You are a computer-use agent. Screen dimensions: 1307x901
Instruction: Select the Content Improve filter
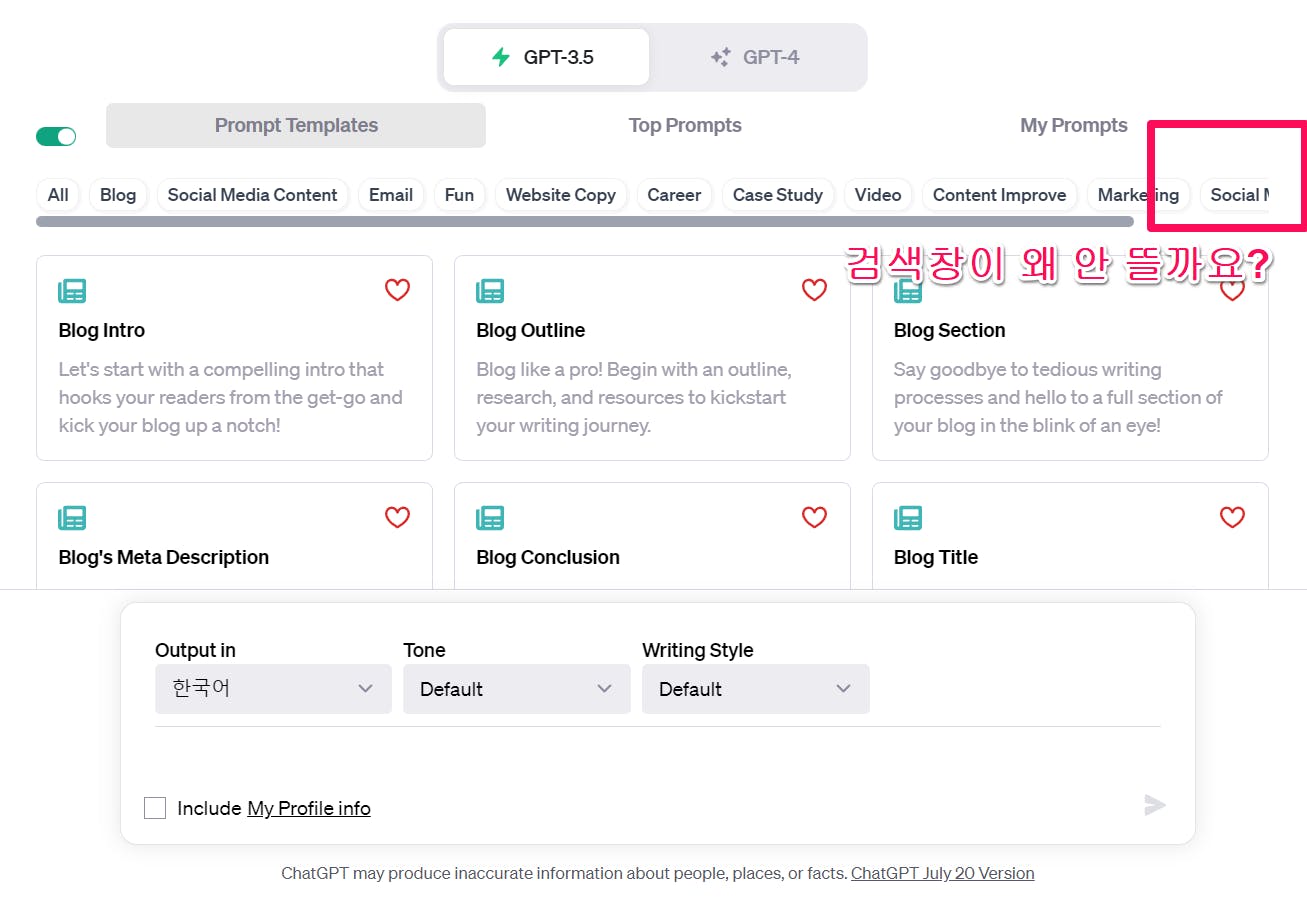(x=1000, y=195)
